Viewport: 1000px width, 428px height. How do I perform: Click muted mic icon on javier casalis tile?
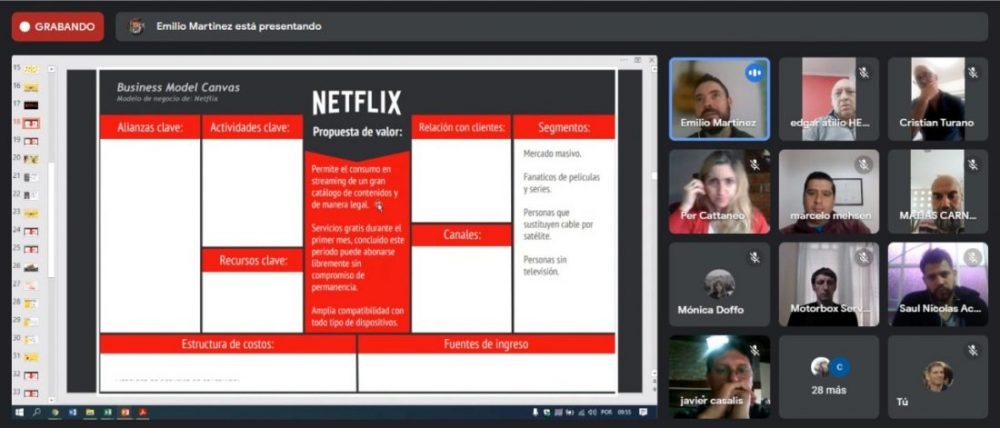[754, 350]
